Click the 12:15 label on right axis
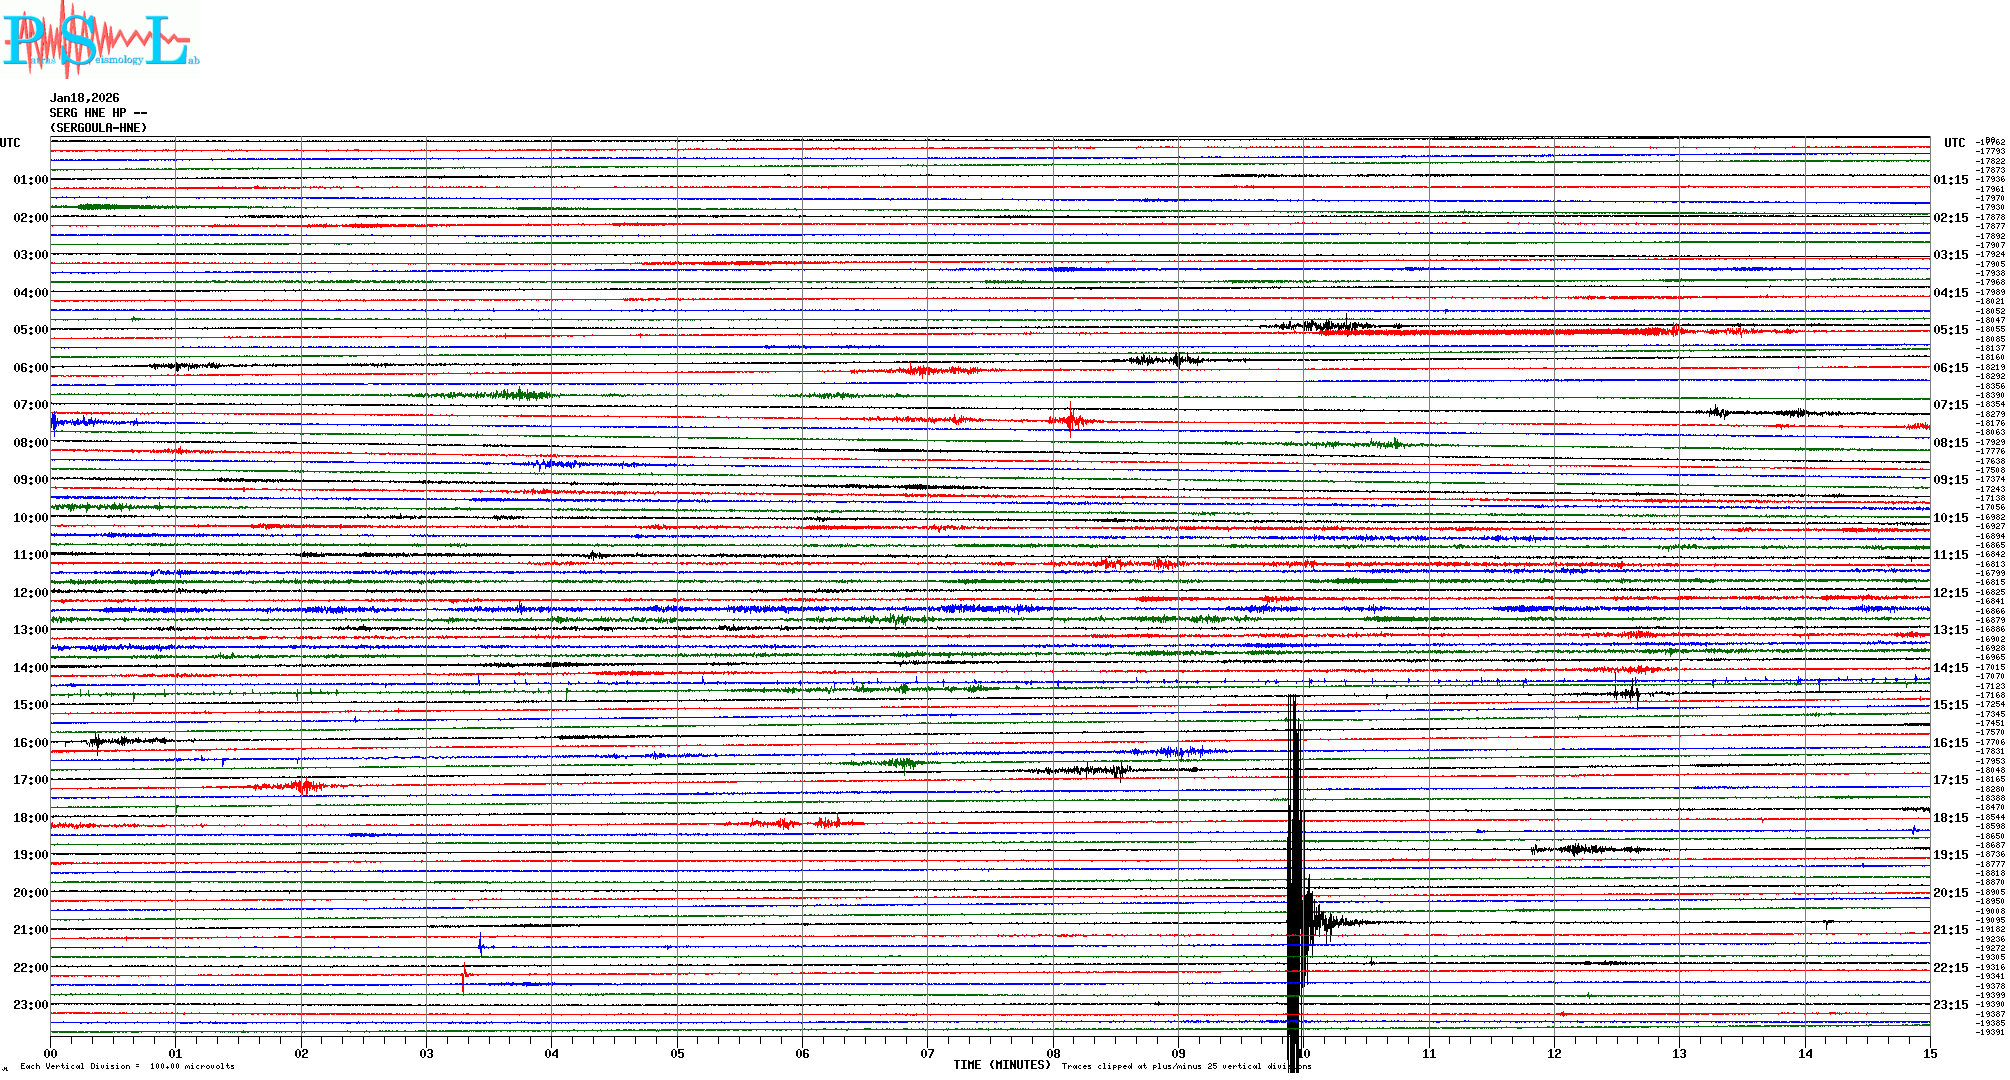This screenshot has width=2010, height=1080. pos(1950,593)
